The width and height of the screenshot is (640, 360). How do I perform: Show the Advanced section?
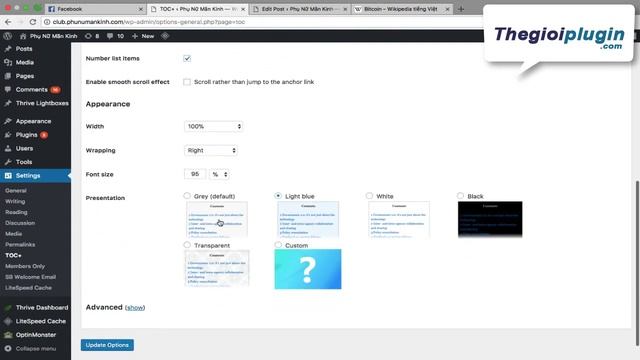click(135, 308)
